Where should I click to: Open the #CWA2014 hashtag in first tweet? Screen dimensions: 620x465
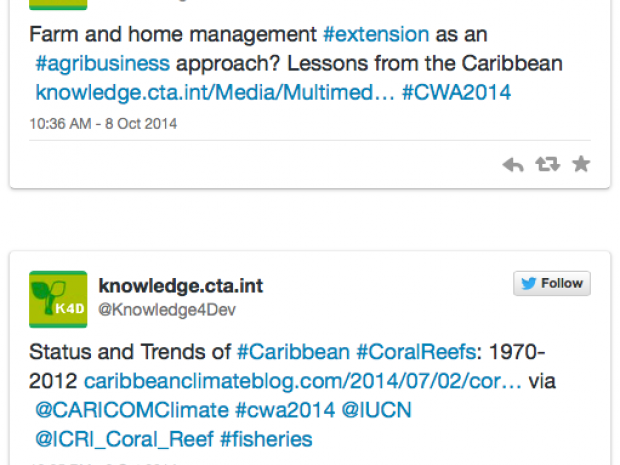pos(456,93)
